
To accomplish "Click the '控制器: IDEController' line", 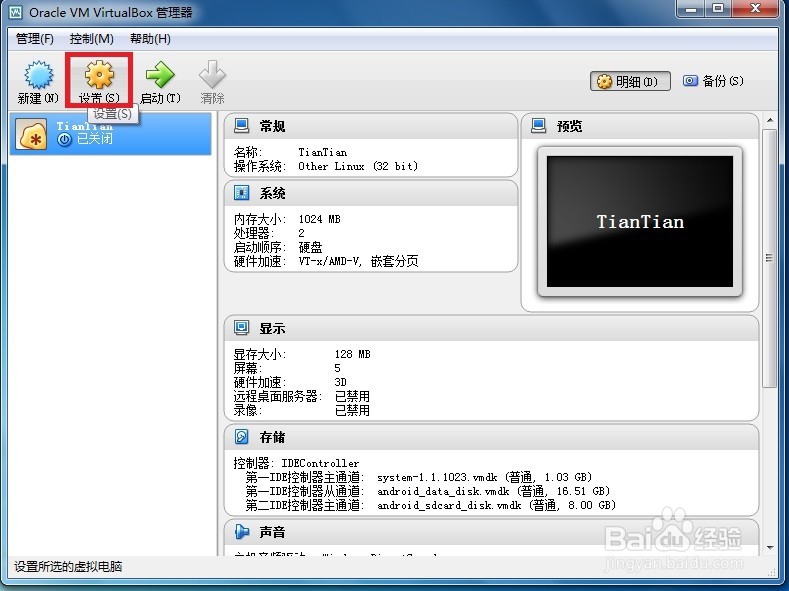I will [296, 463].
